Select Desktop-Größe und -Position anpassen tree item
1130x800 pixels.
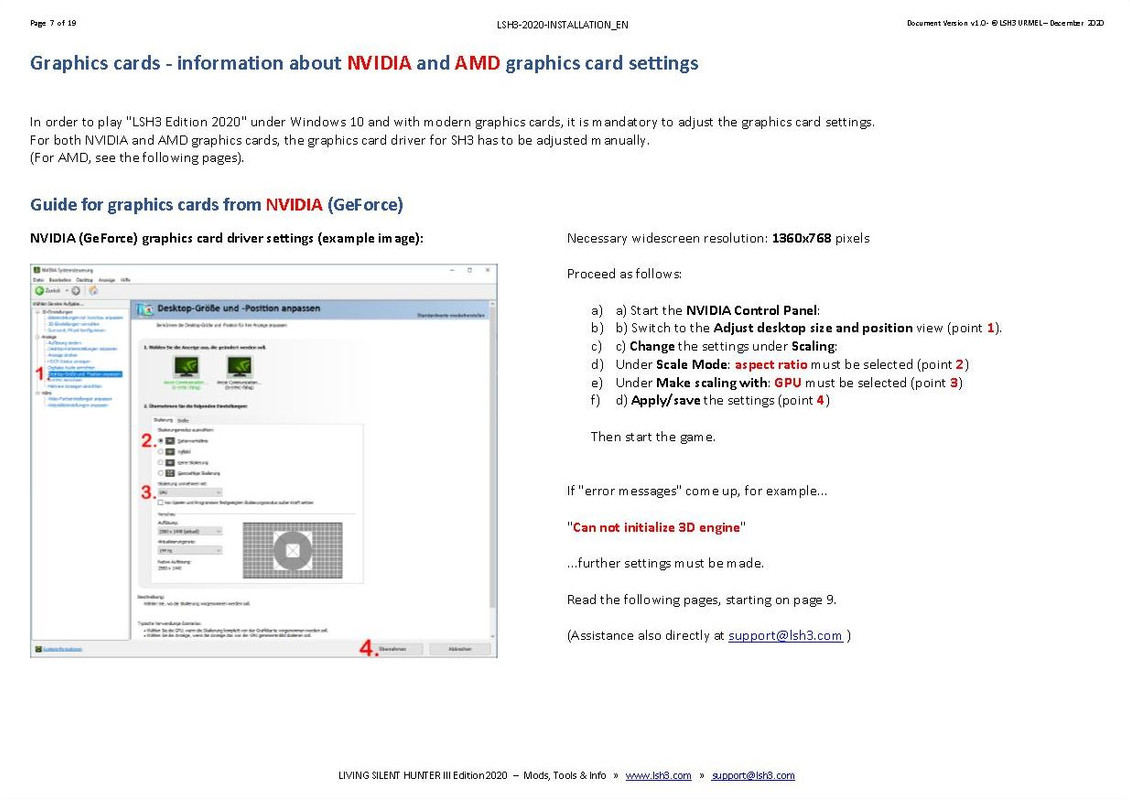tap(85, 374)
